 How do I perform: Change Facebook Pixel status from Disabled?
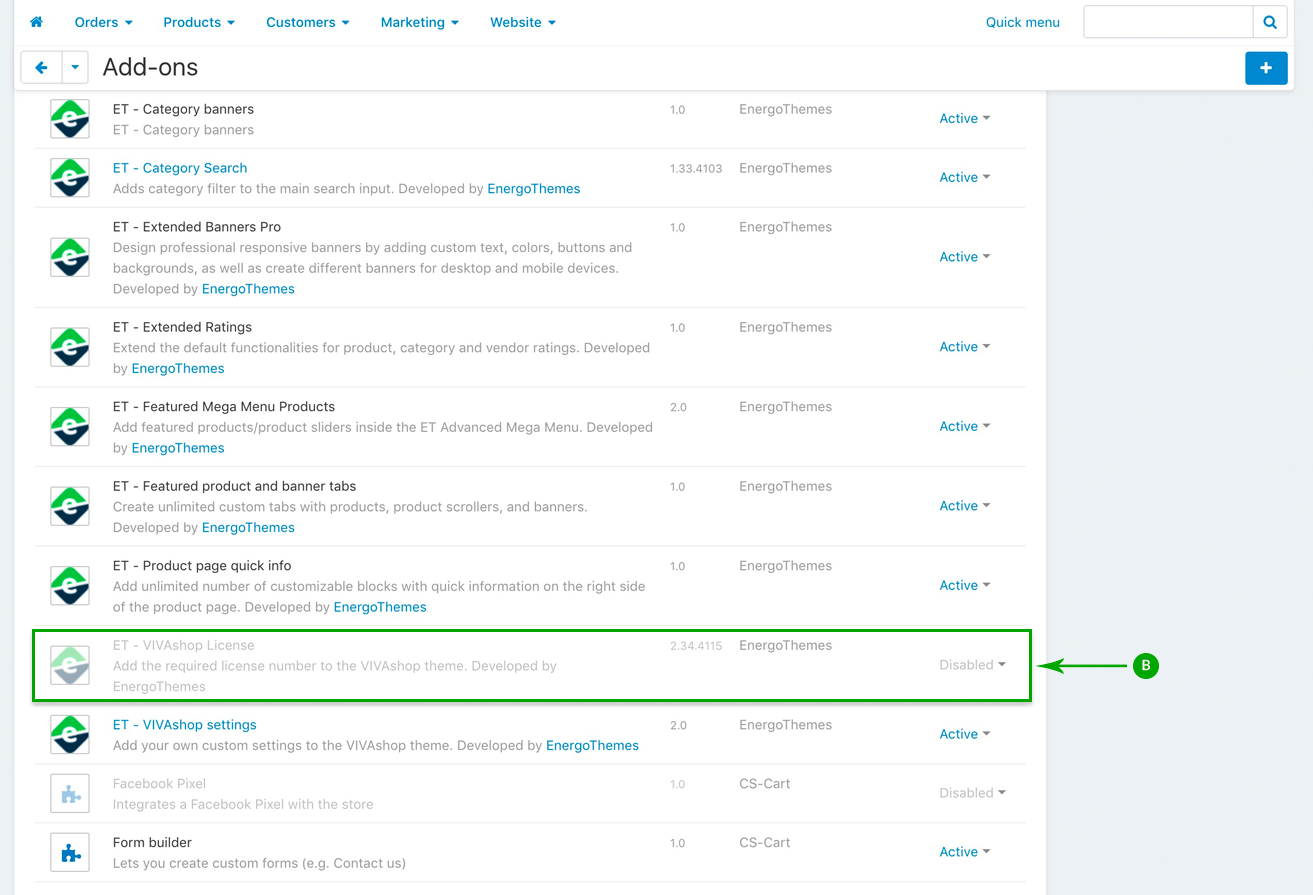972,793
